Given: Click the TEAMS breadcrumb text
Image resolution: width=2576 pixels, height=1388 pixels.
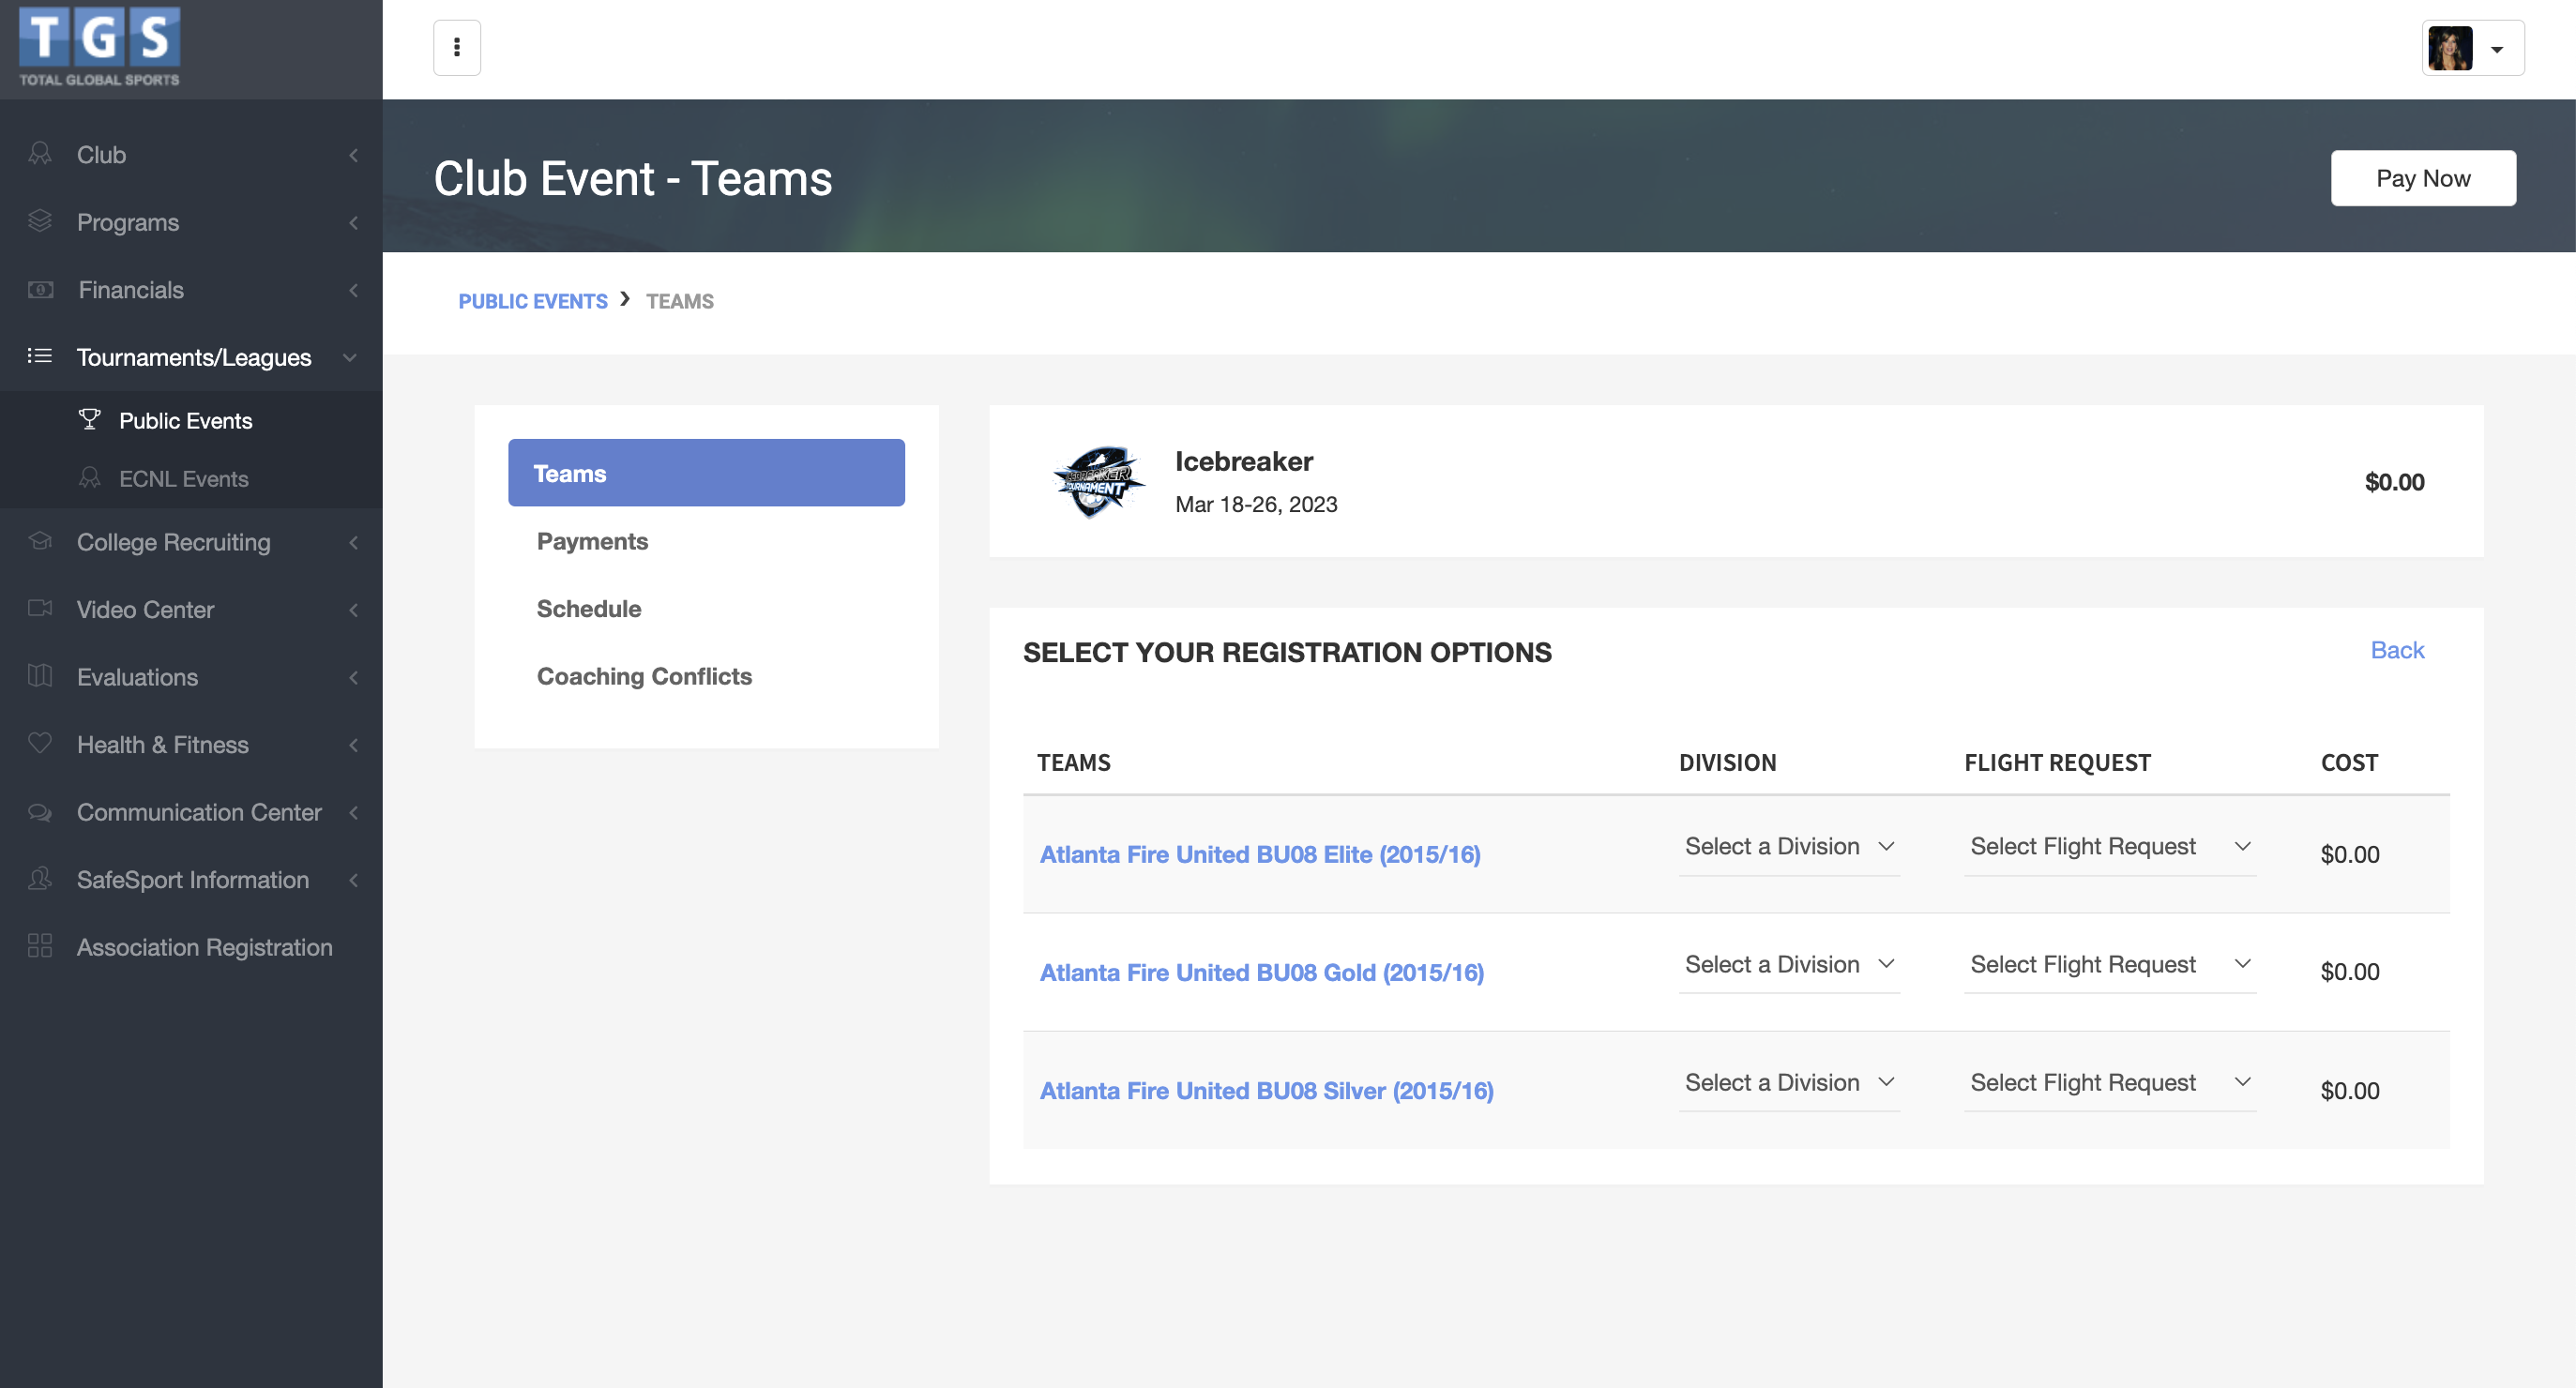Looking at the screenshot, I should pos(679,301).
